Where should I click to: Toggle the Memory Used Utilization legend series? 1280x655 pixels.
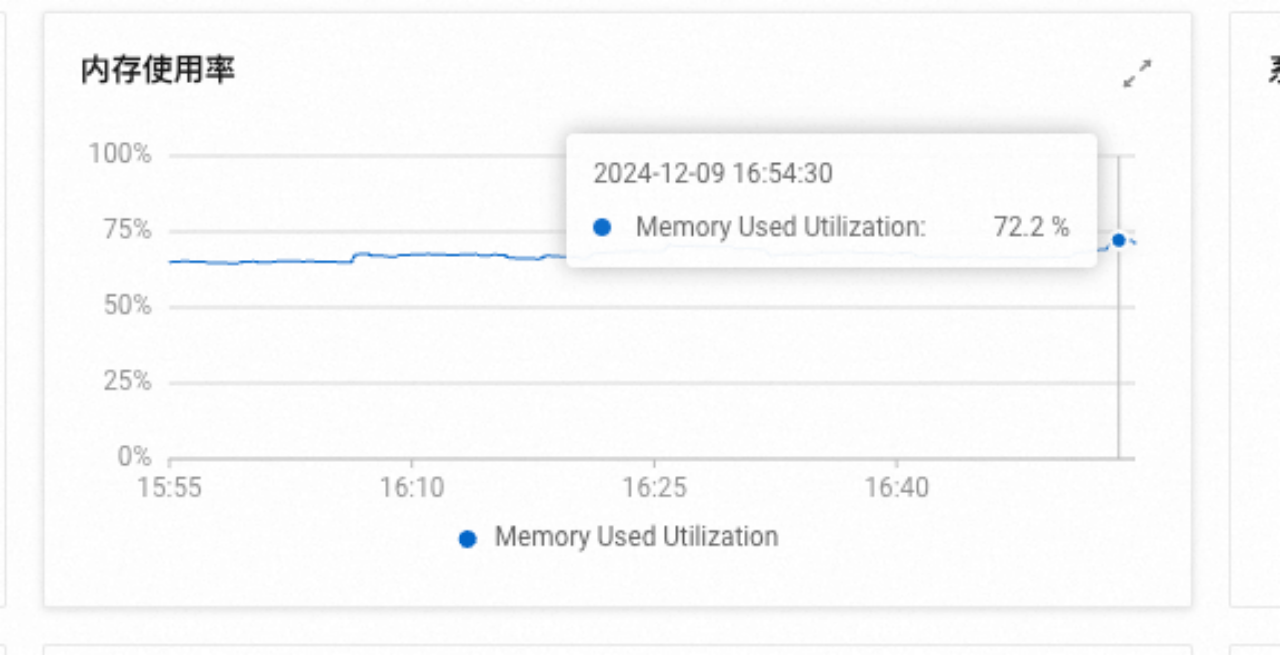[x=619, y=537]
